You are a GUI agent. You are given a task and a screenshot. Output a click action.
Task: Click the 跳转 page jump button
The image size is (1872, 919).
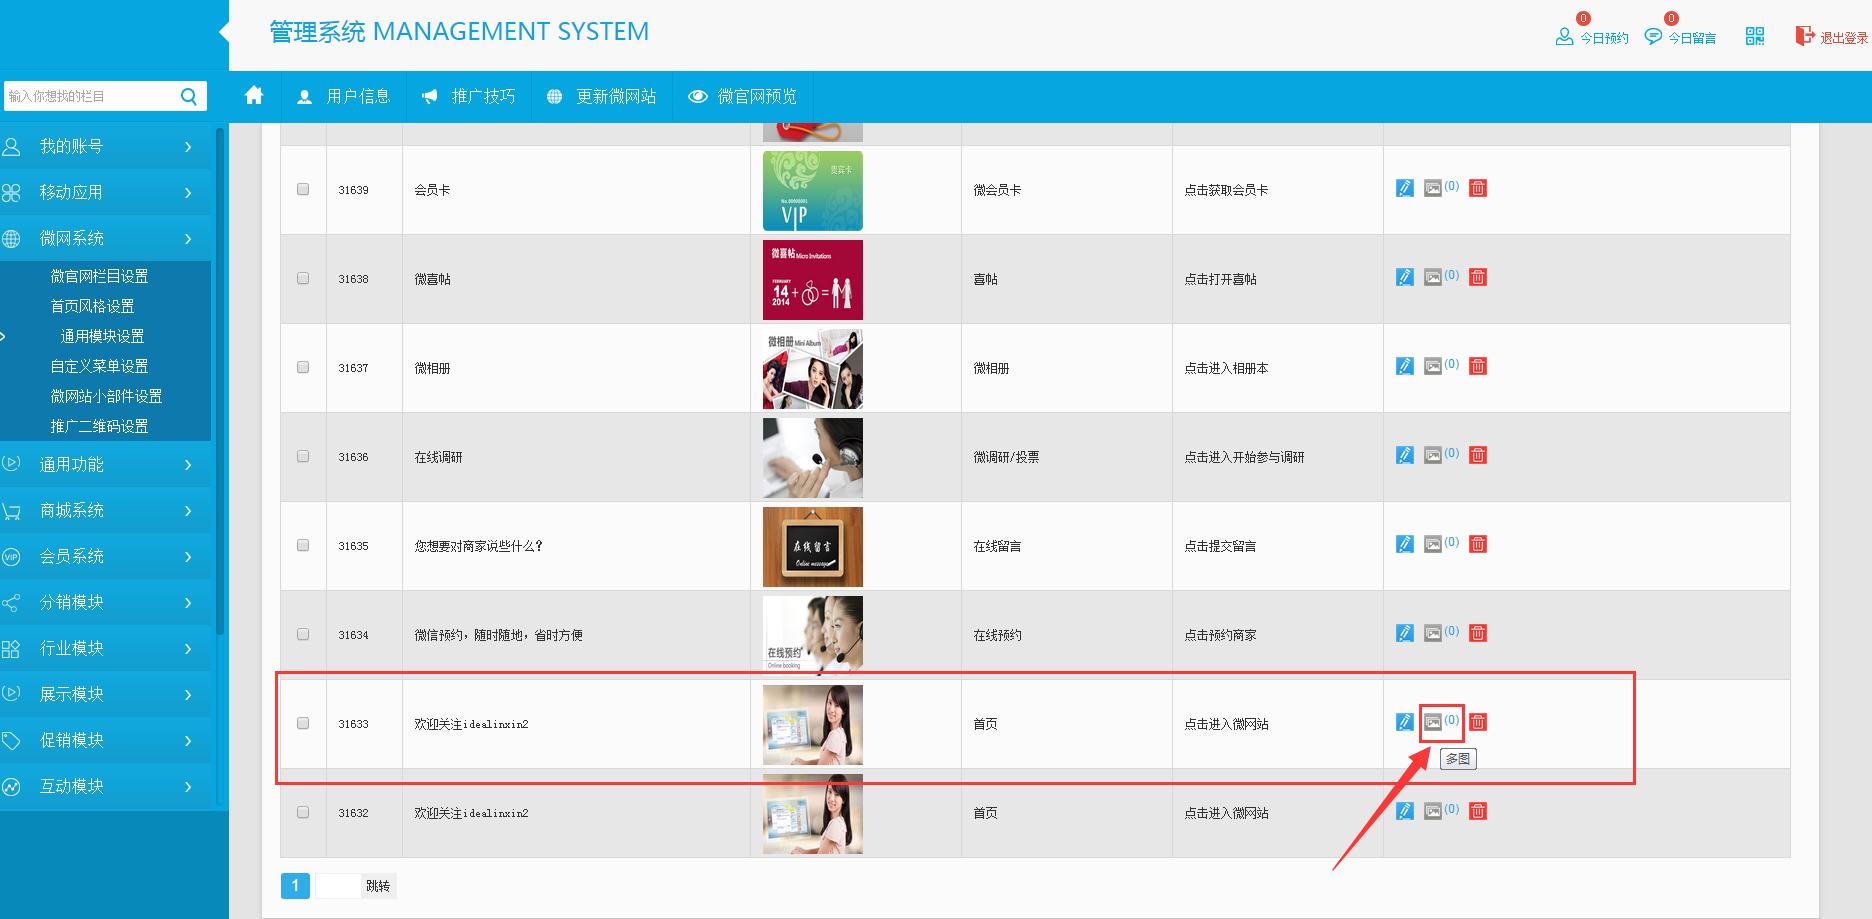click(378, 886)
